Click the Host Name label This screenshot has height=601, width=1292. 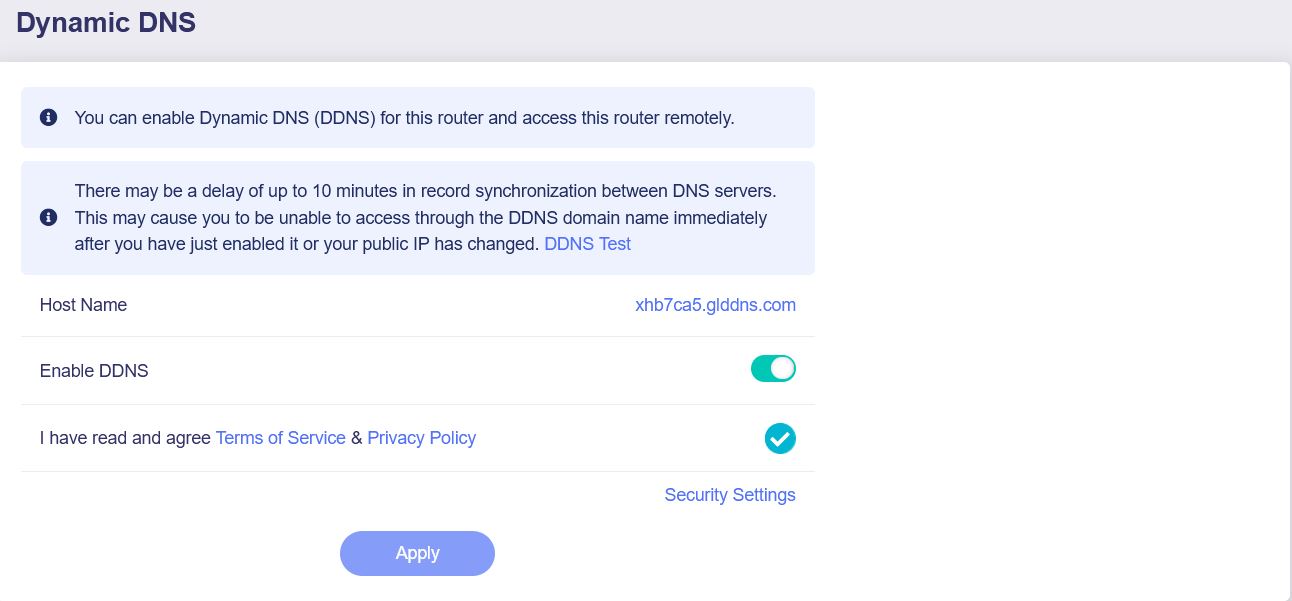(x=83, y=305)
